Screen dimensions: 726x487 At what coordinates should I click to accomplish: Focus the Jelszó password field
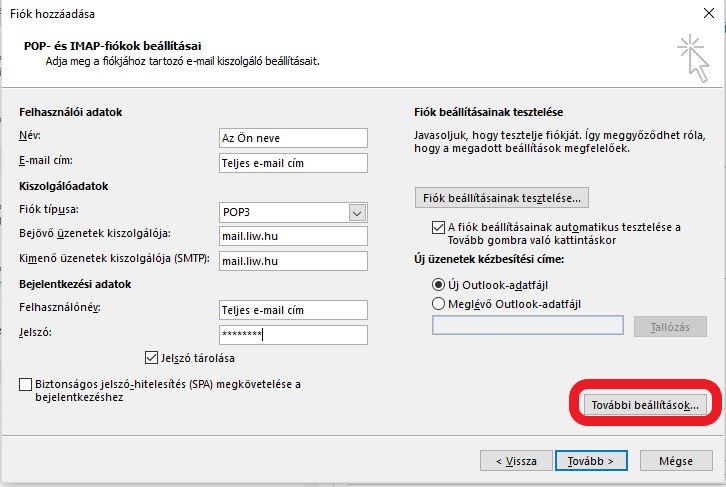click(292, 334)
